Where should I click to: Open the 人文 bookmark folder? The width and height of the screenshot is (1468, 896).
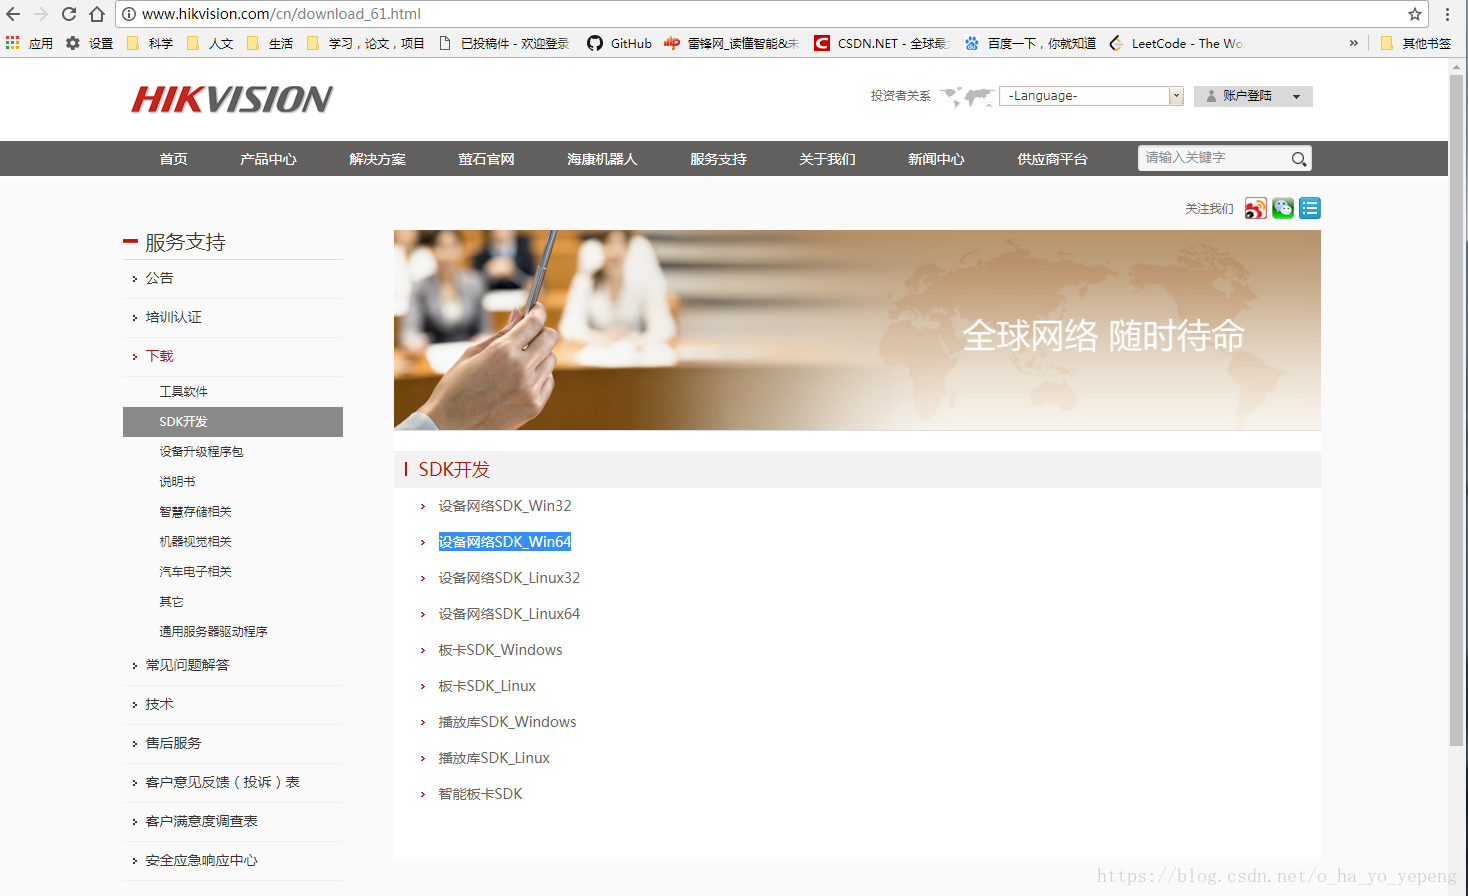coord(210,43)
